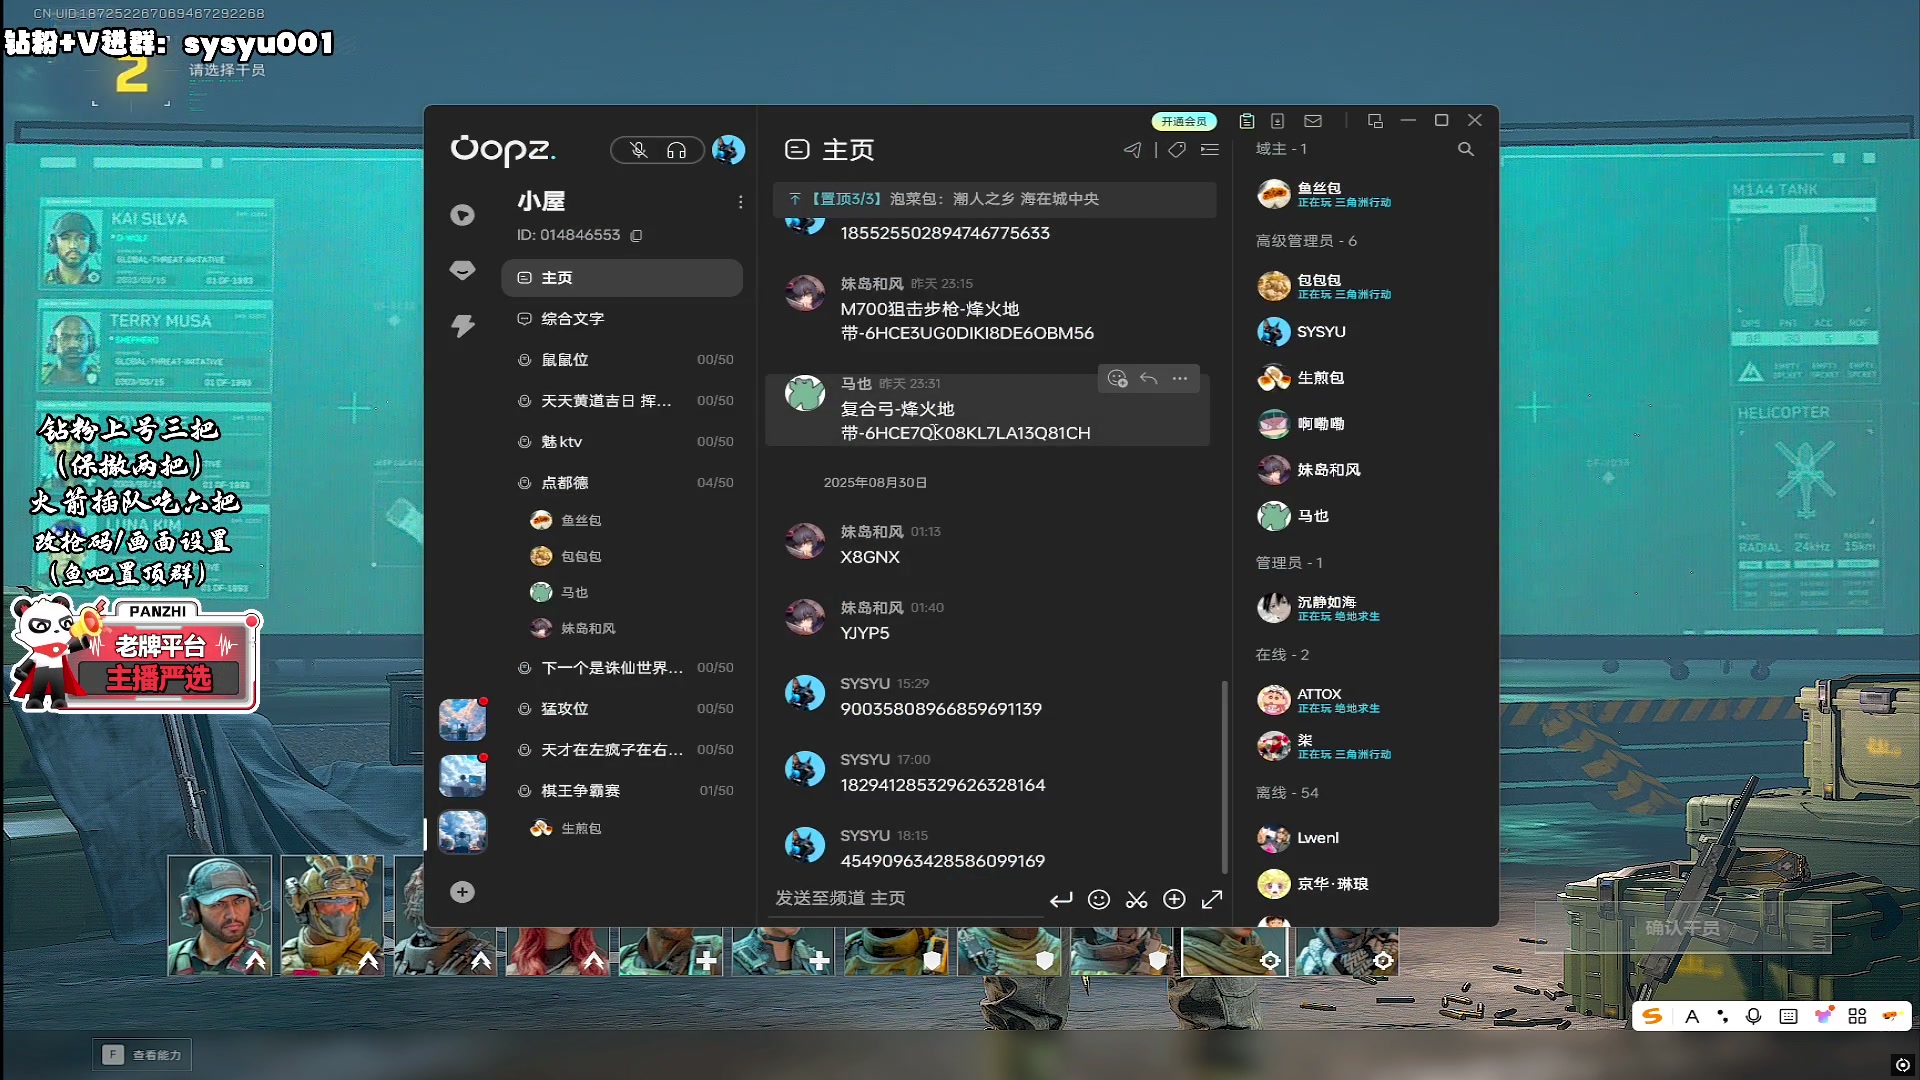The image size is (1920, 1080).
Task: Open the three-dot menu beside 小屋
Action: (x=740, y=202)
